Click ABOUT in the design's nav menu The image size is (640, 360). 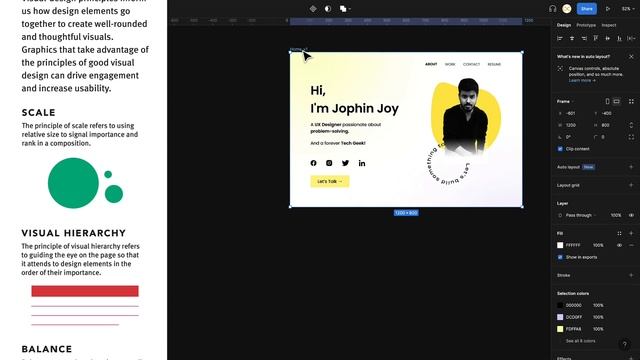431,64
